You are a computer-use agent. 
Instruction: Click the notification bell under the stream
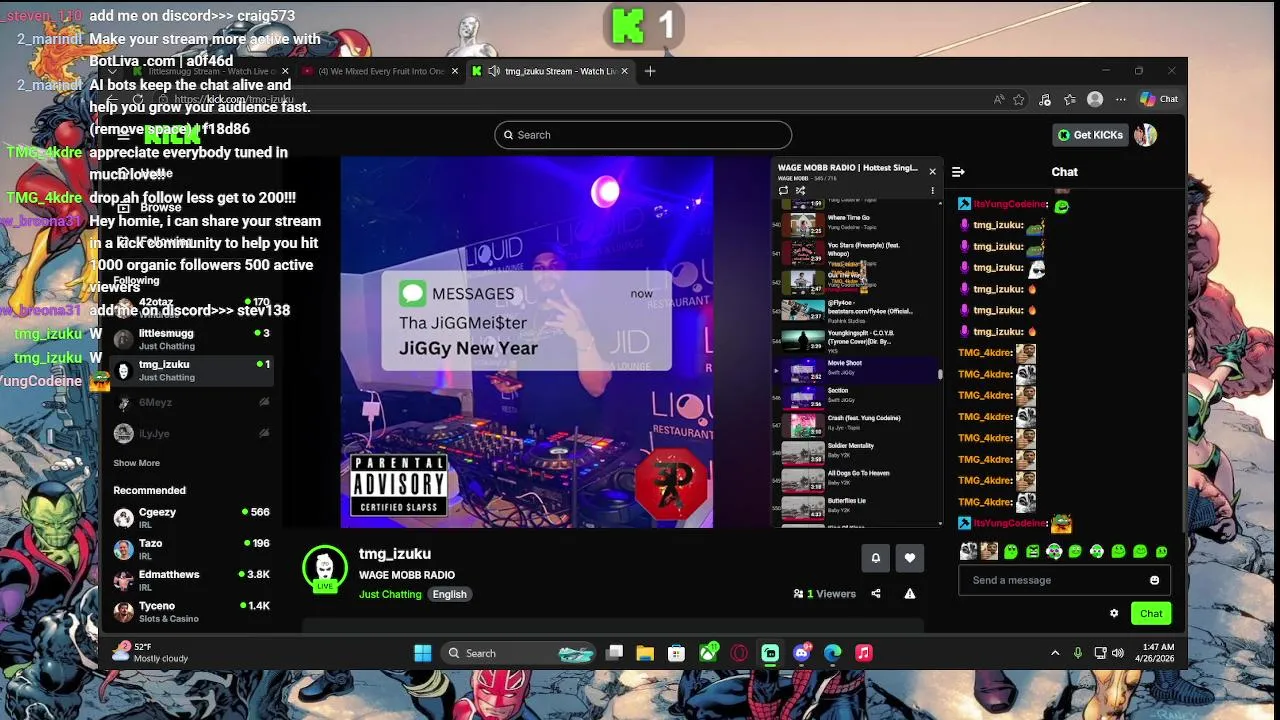[876, 558]
